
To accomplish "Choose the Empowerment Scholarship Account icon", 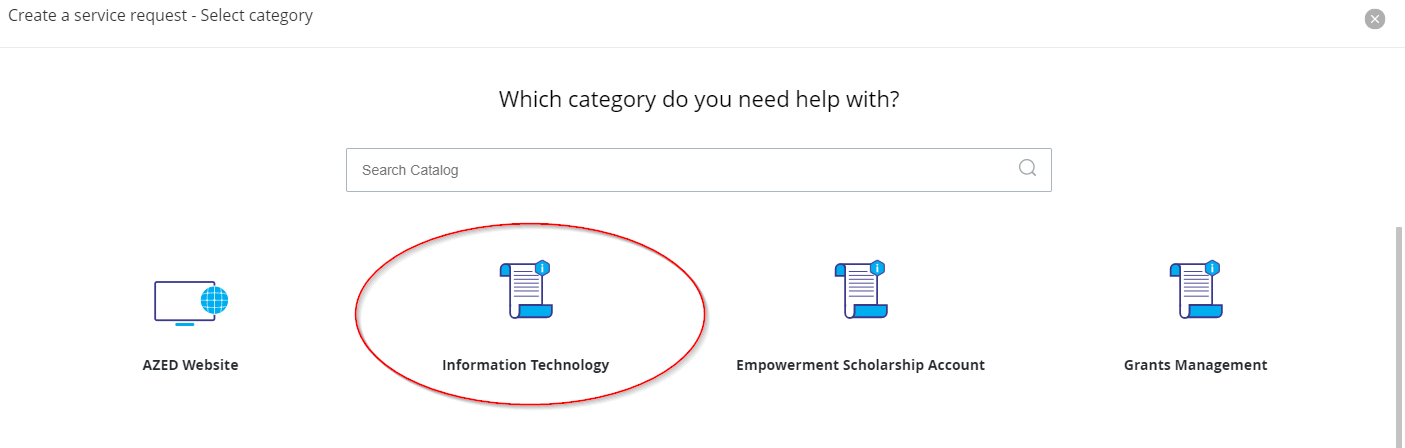I will point(861,289).
